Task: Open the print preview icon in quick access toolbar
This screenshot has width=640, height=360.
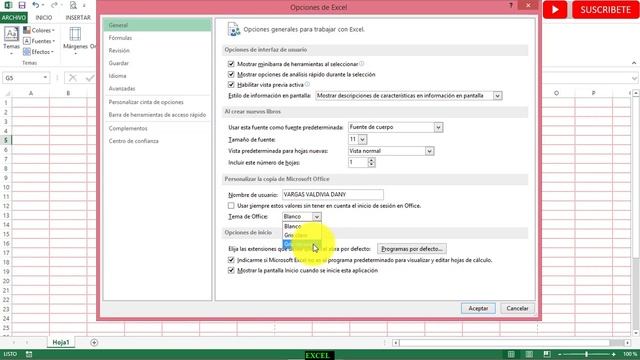Action: click(73, 5)
